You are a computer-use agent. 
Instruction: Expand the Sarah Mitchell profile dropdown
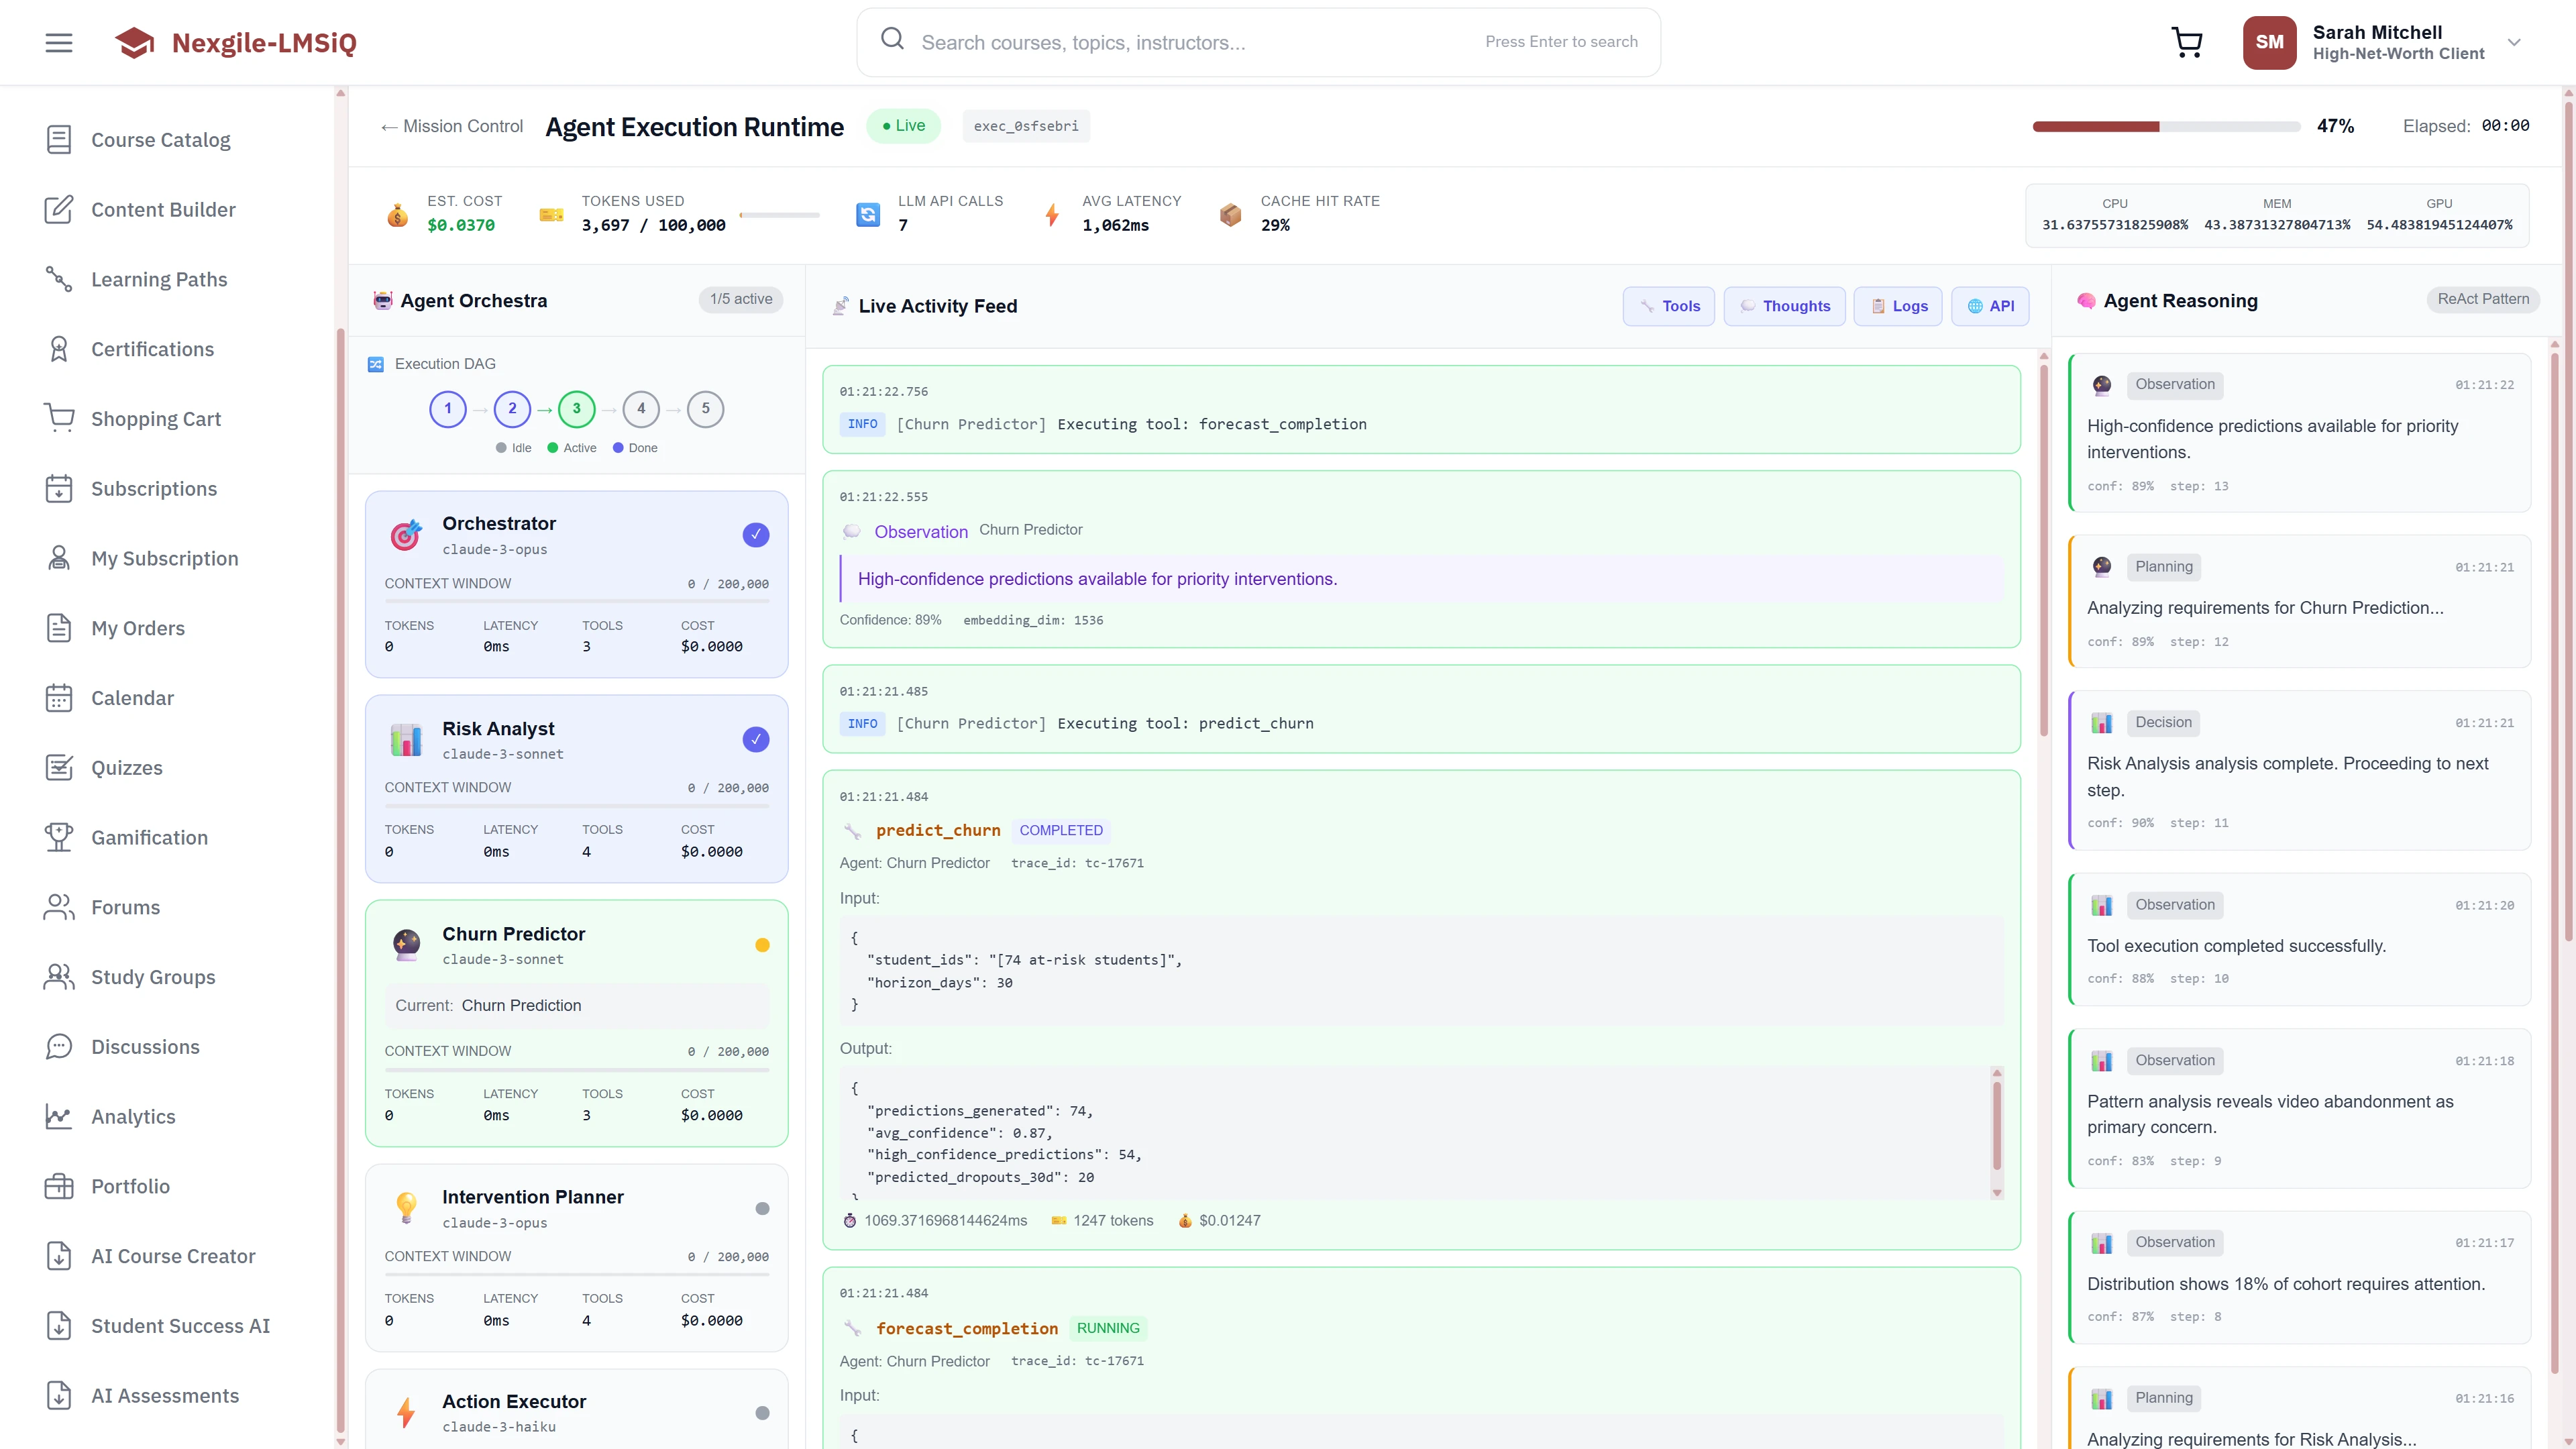[x=2515, y=42]
